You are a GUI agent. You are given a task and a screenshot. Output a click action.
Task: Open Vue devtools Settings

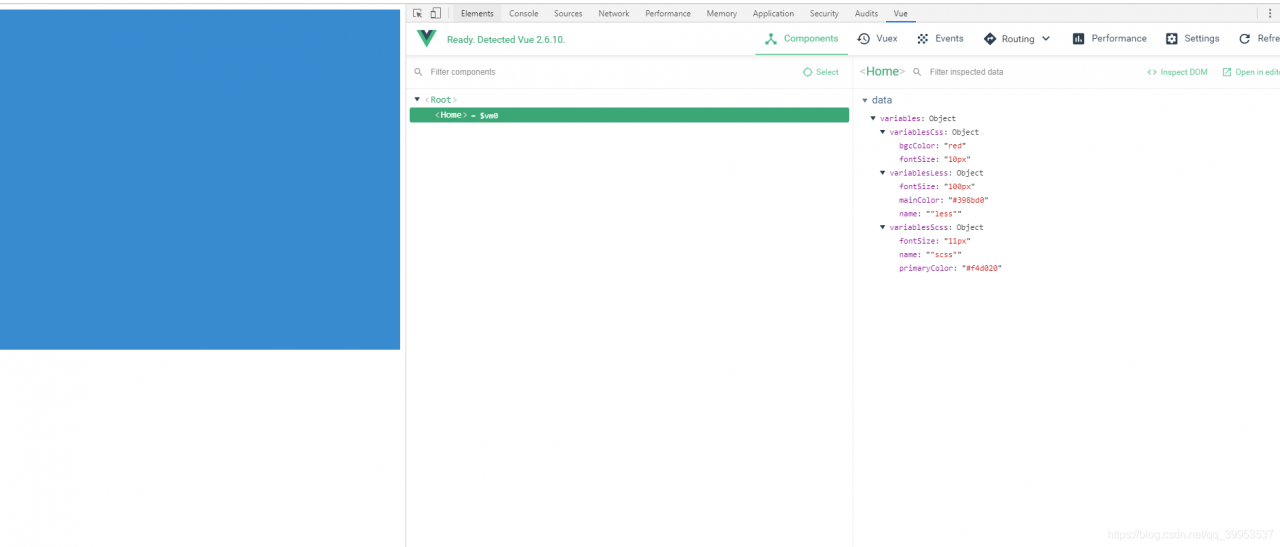pyautogui.click(x=1192, y=39)
